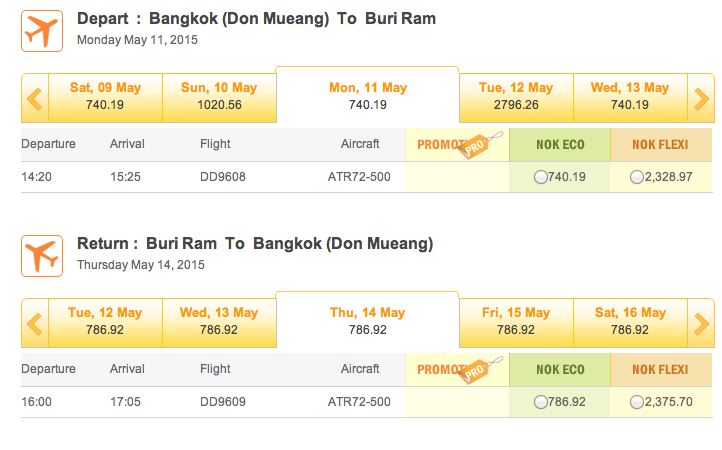
Task: Show later return dates with right arrow
Action: point(701,323)
